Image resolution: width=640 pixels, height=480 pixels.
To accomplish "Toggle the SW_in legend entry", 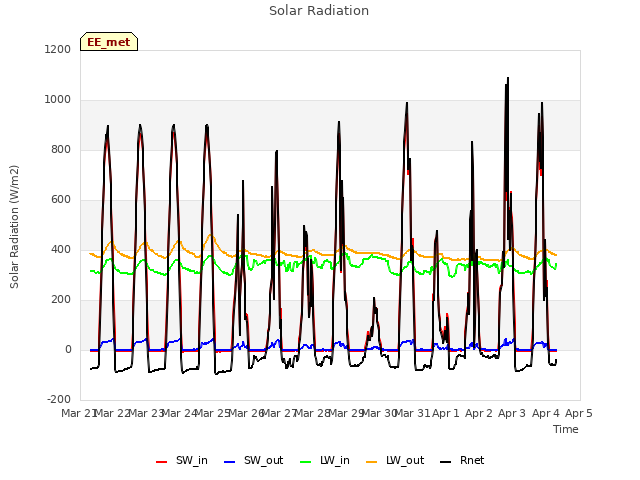I will click(x=182, y=461).
